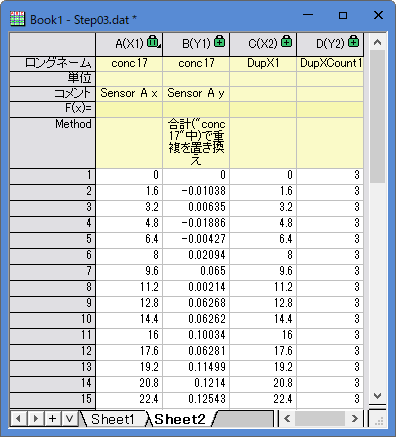Screen dimensions: 396x437
Task: Click the horizontal scrollbar left arrow
Action: click(x=287, y=418)
